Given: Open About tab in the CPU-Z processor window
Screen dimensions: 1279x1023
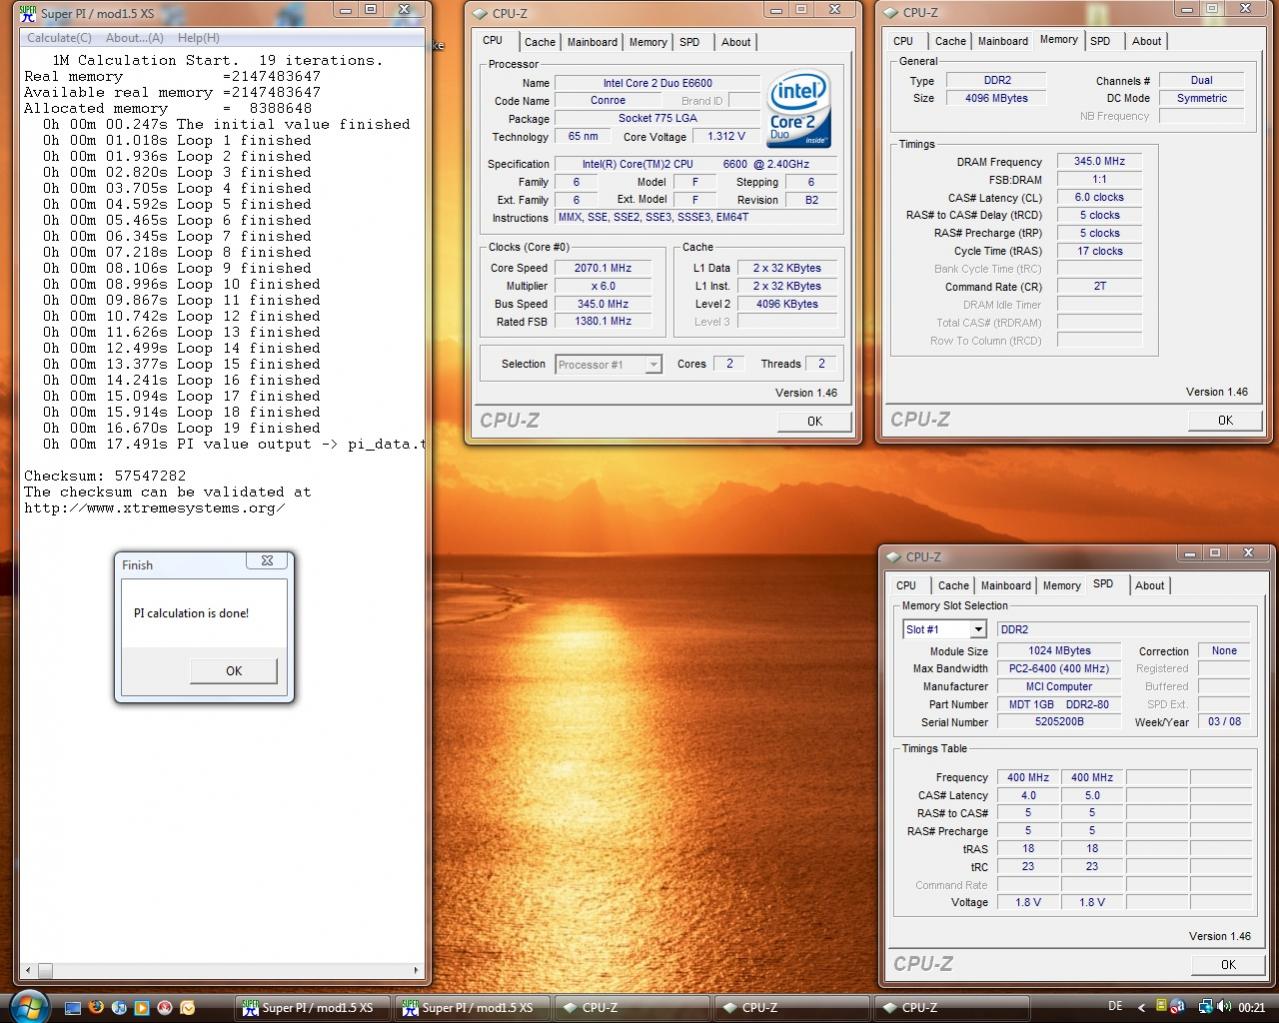Looking at the screenshot, I should [x=736, y=42].
